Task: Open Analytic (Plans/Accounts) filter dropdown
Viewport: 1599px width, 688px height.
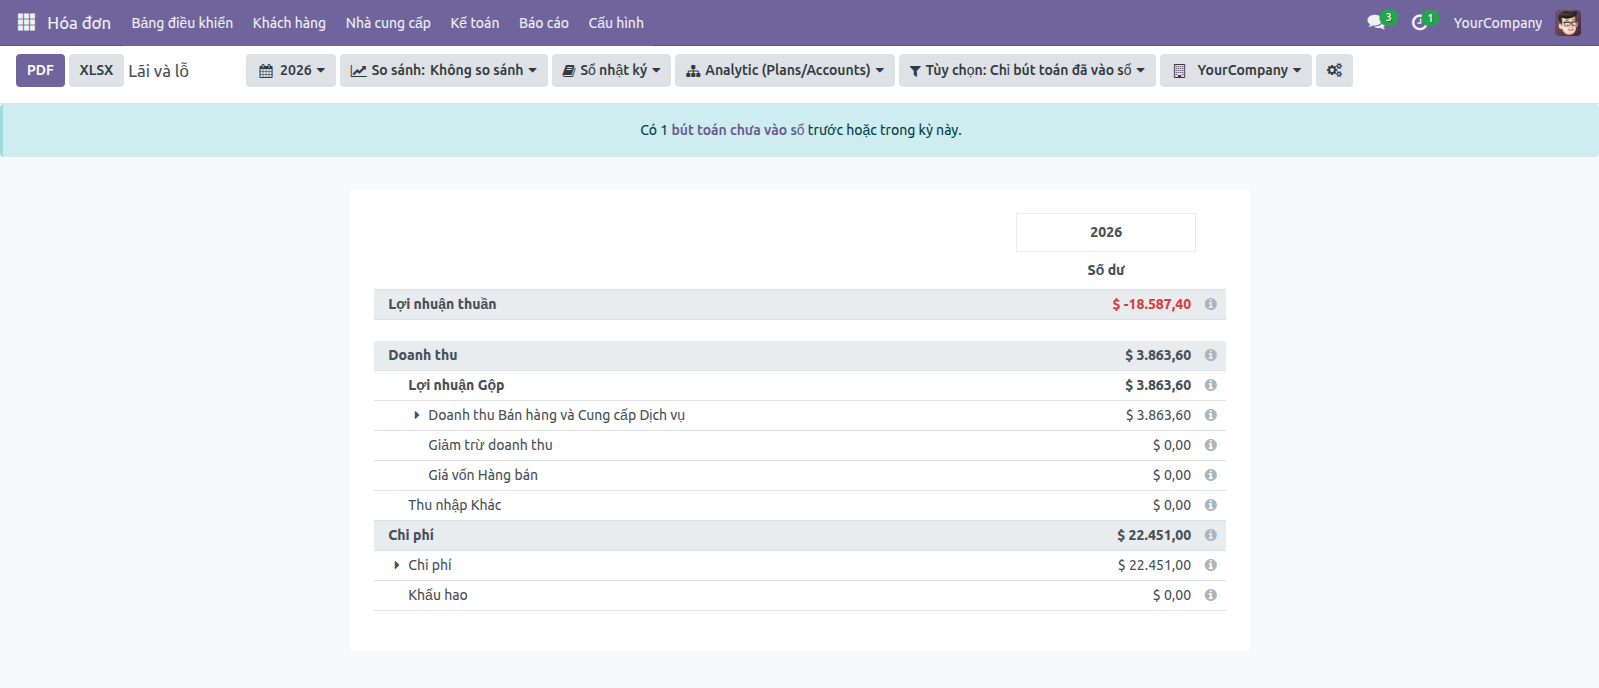Action: (785, 70)
